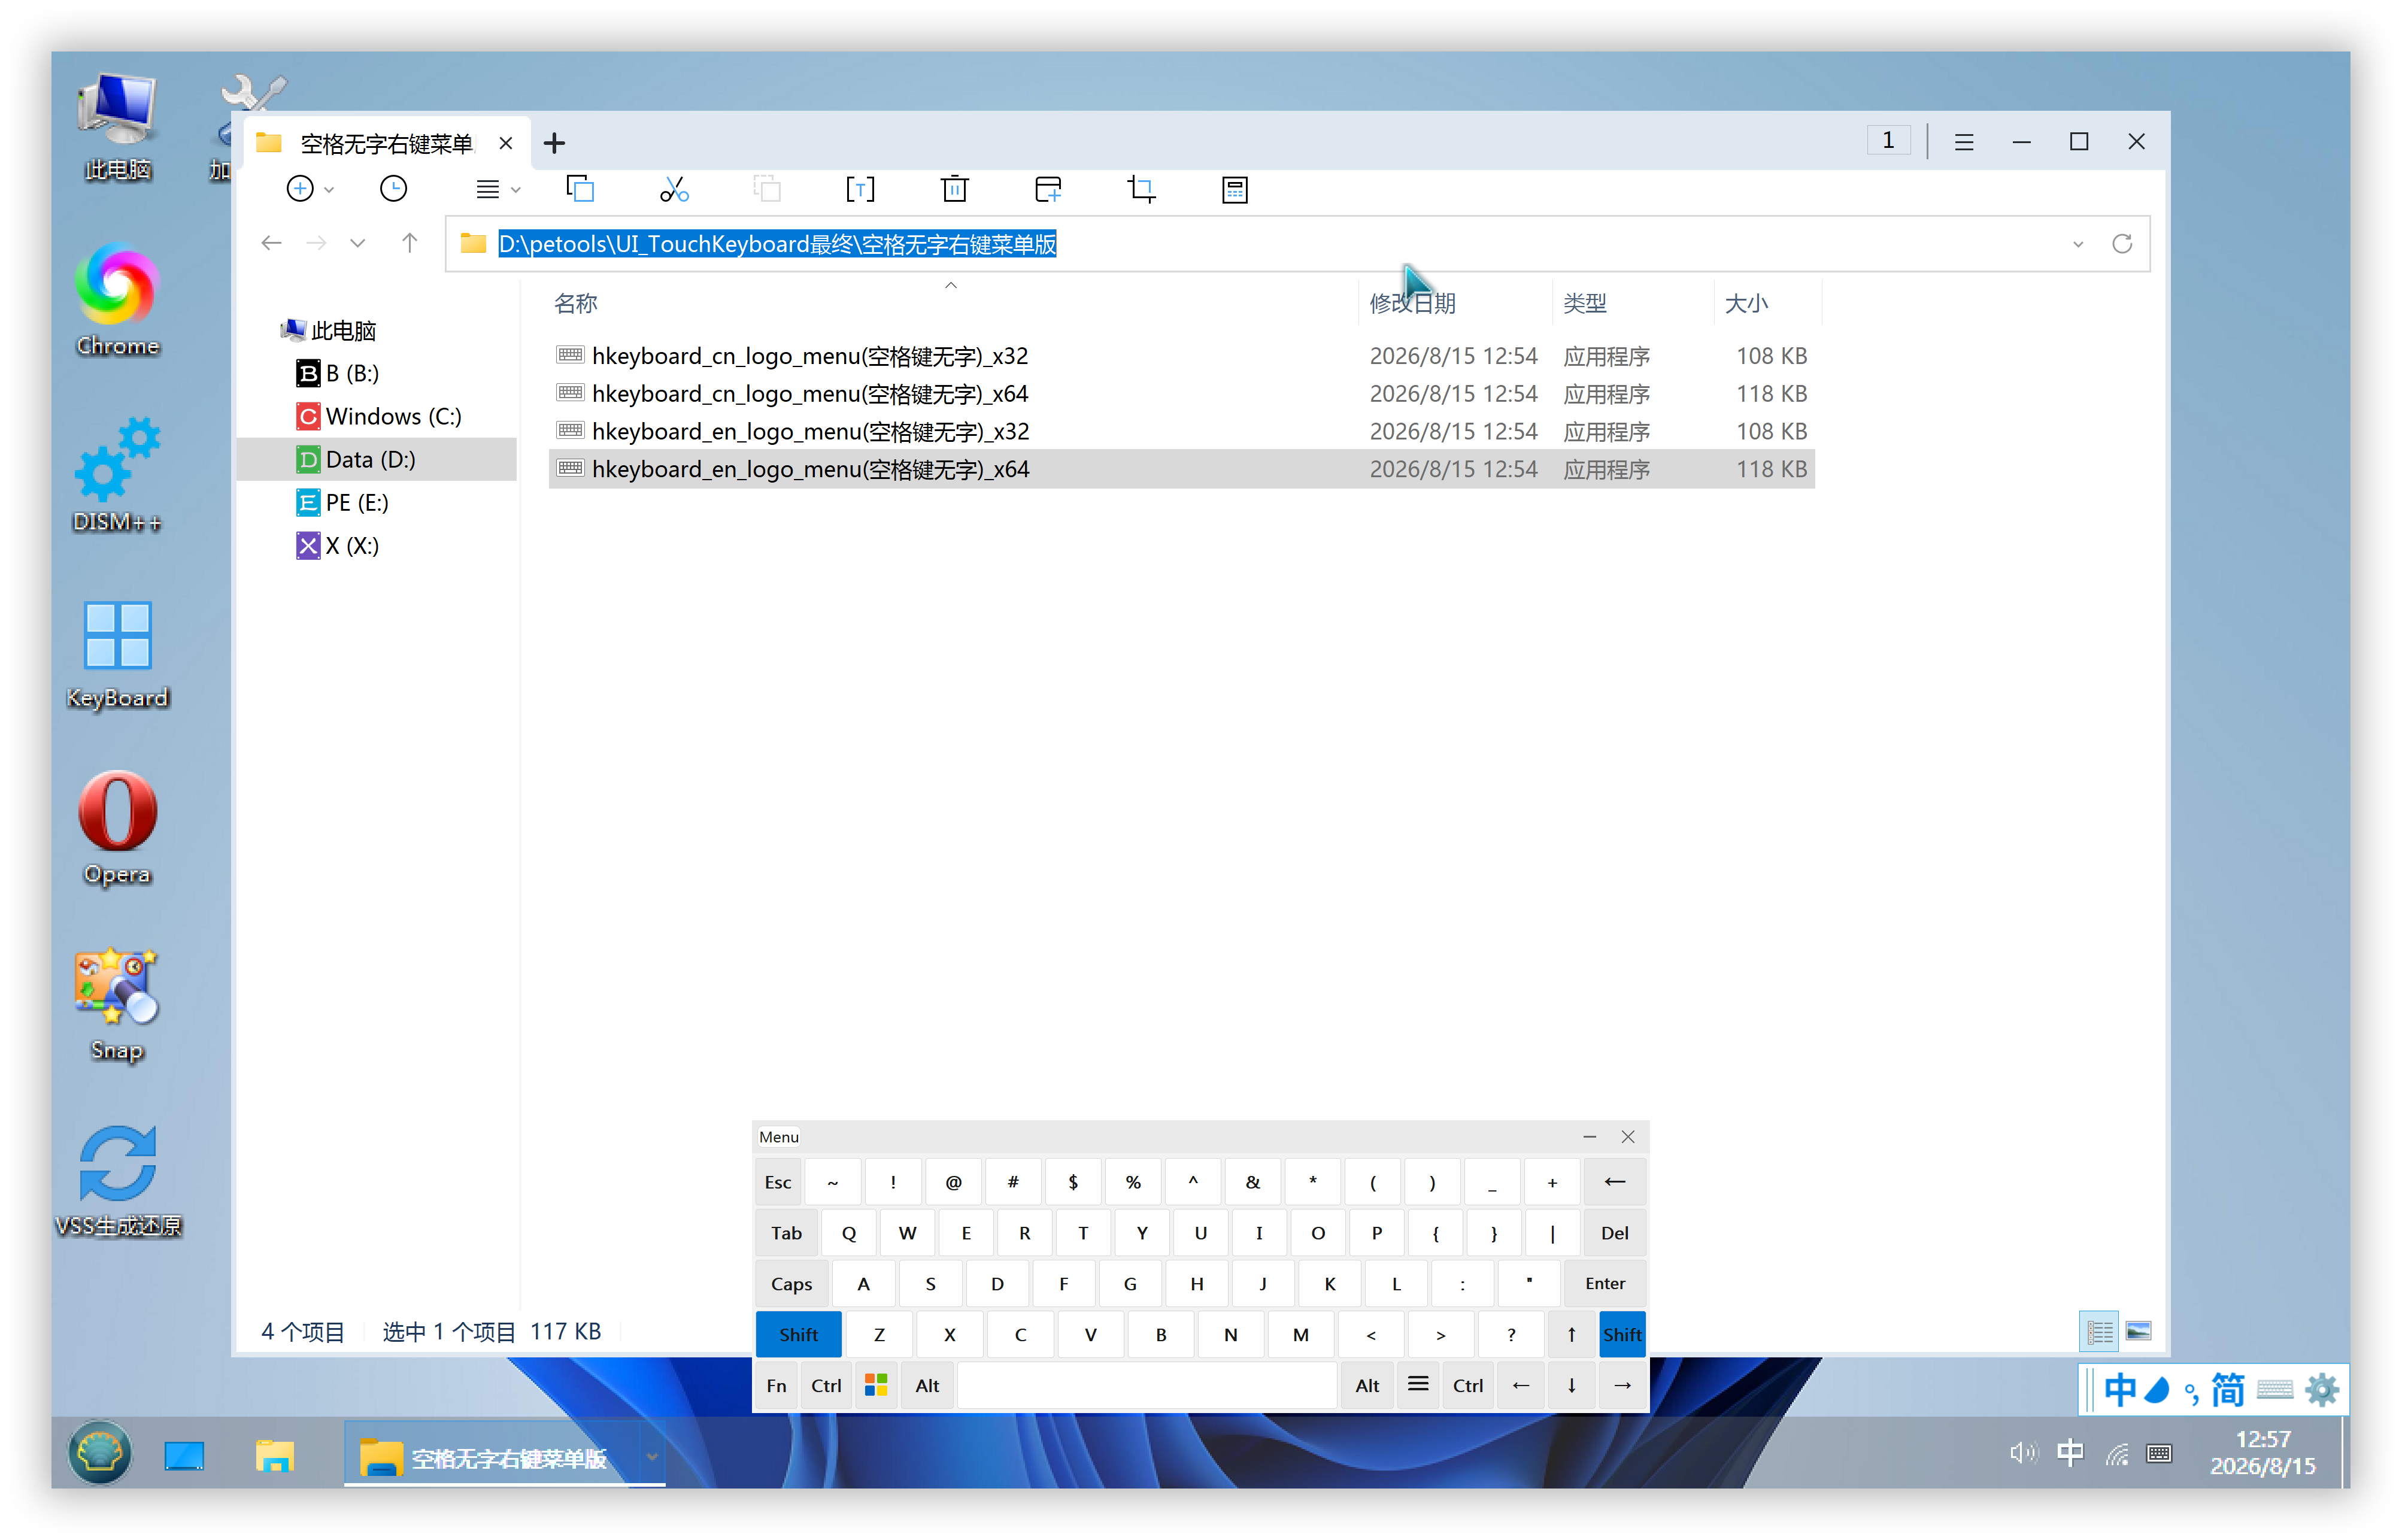Expand the new item dropdown arrow
This screenshot has height=1540, width=2402.
[329, 190]
